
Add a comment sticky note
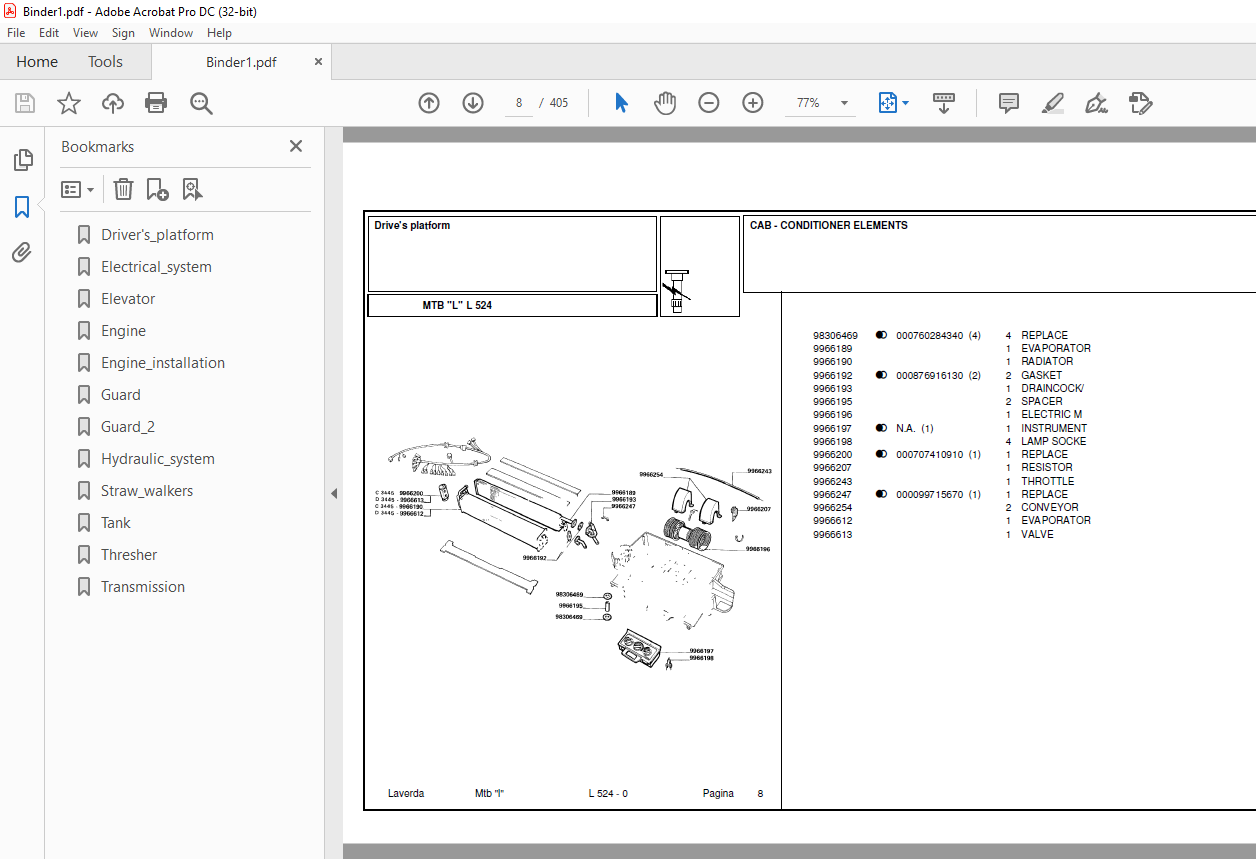click(1009, 103)
